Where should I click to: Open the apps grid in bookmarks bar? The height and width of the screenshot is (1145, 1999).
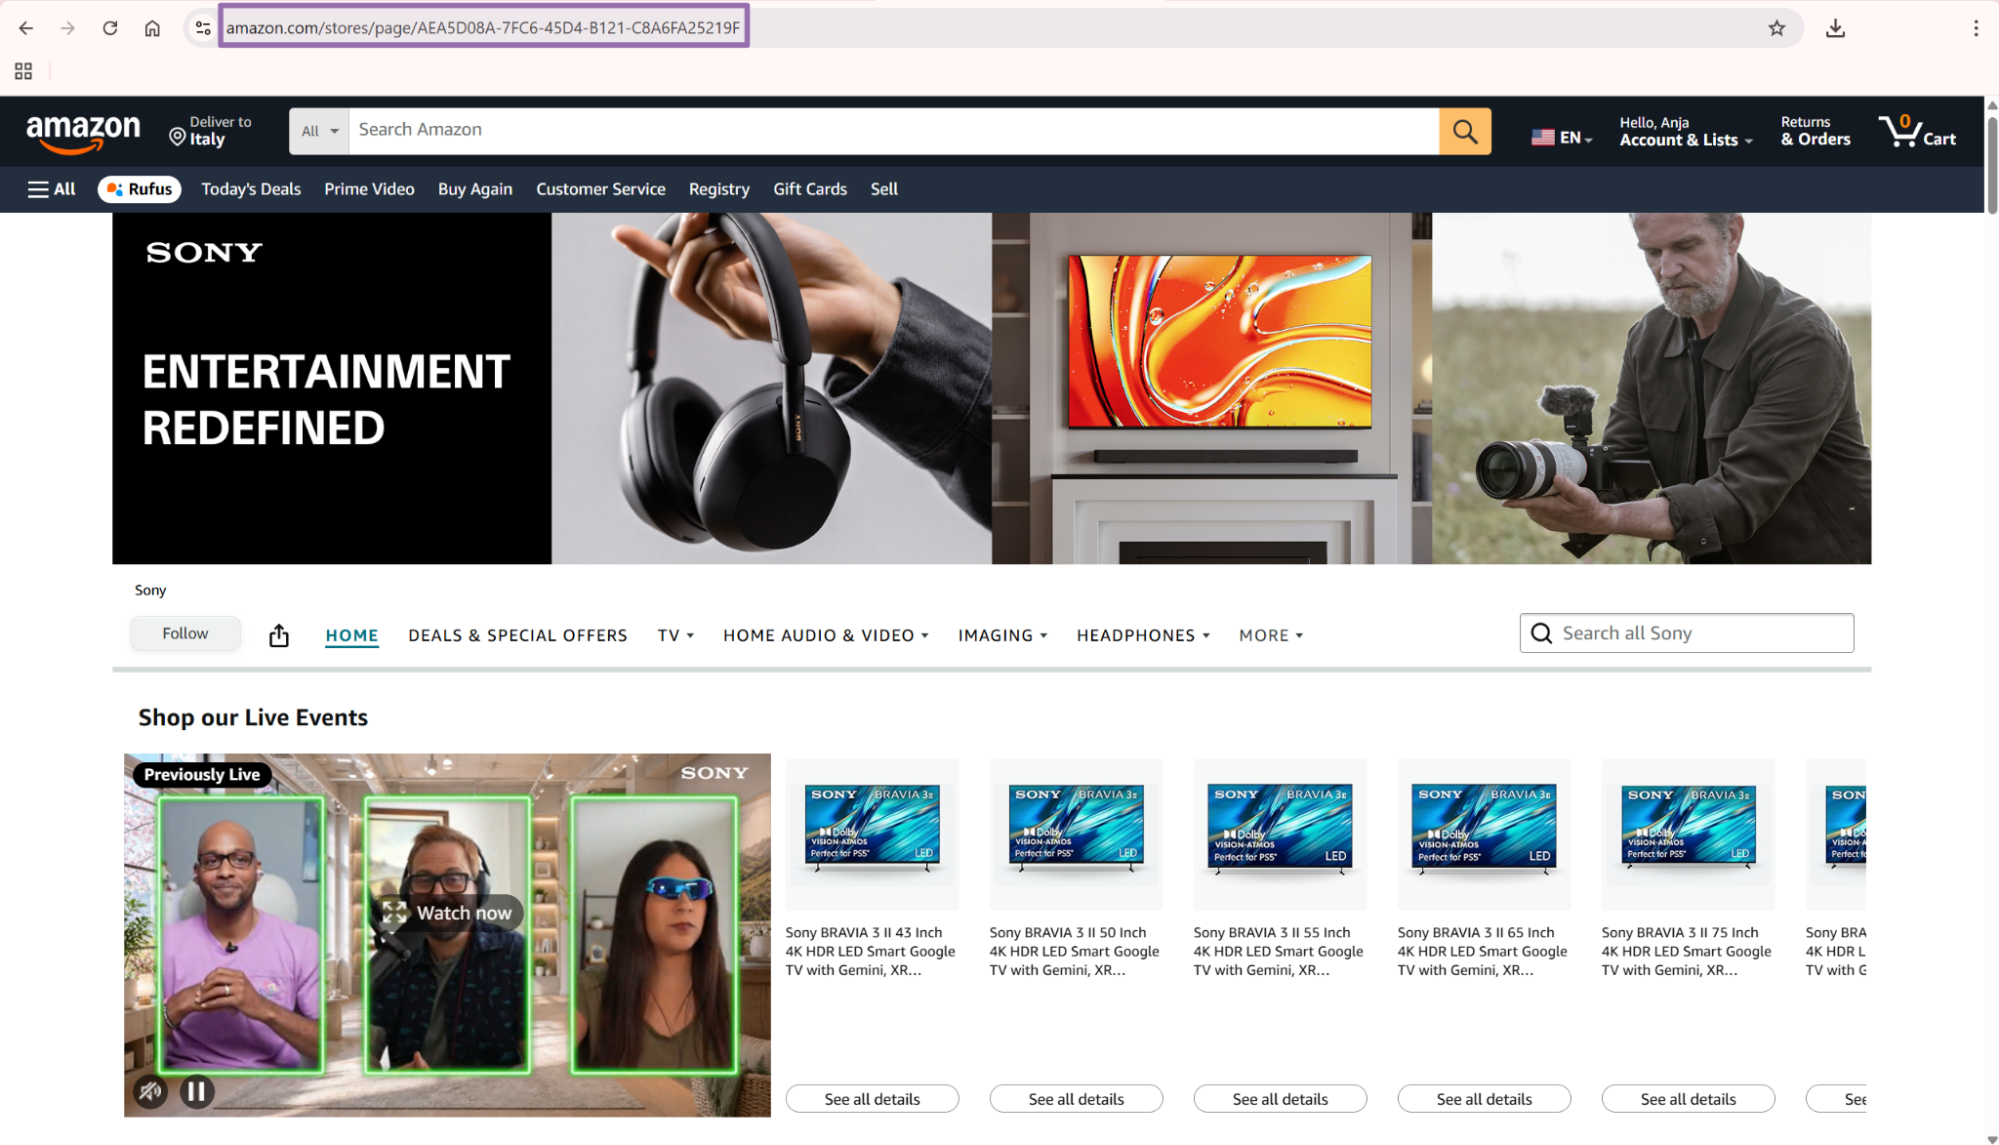(x=23, y=71)
